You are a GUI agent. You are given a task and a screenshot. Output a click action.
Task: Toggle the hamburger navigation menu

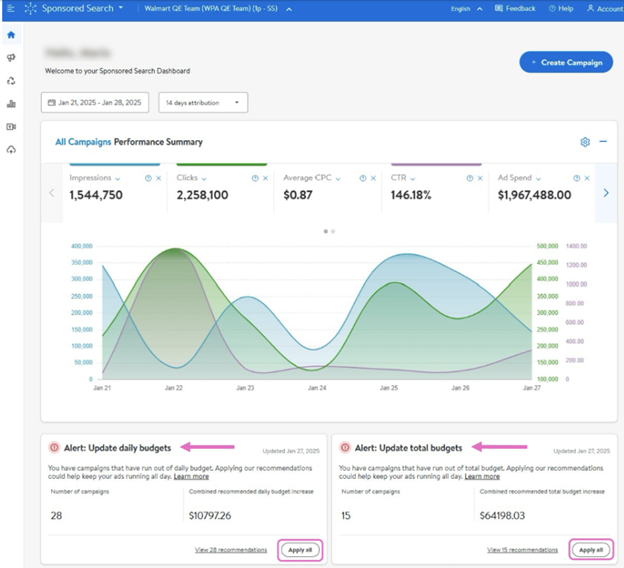coord(10,8)
